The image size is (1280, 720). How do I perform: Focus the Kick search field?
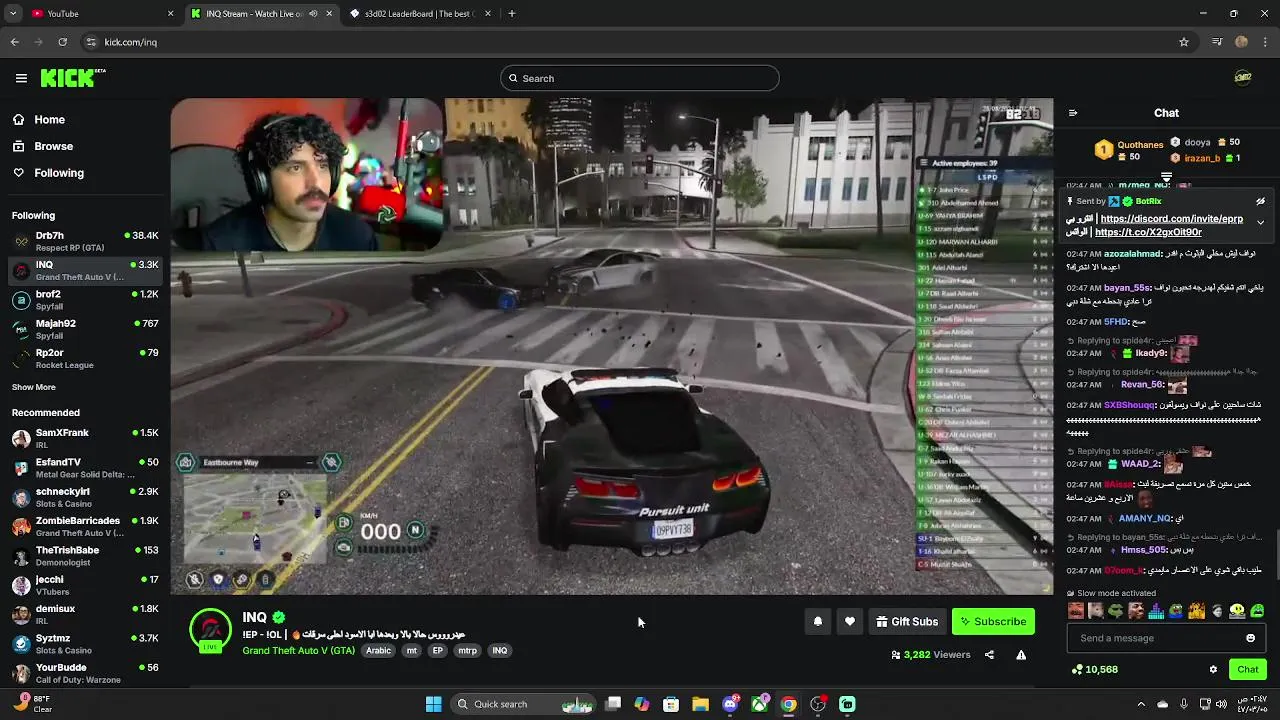[640, 78]
